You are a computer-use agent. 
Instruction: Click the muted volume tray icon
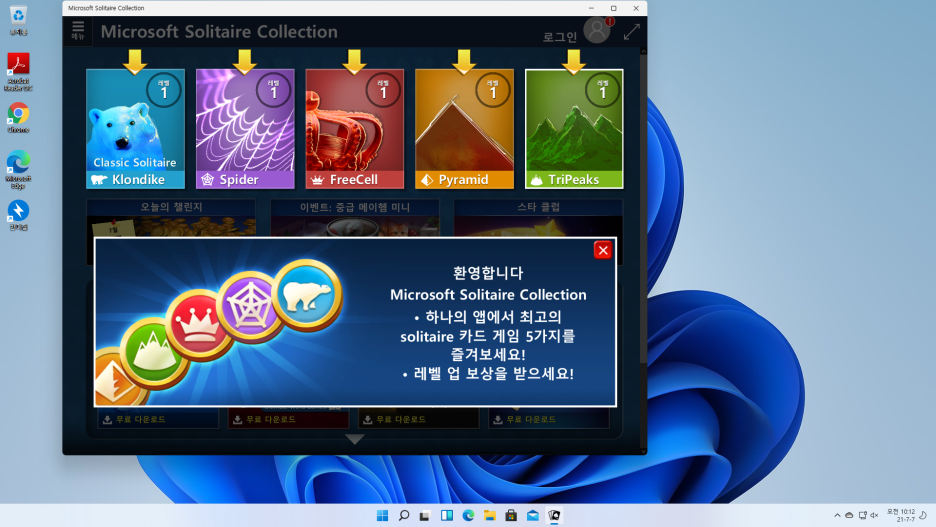[875, 516]
